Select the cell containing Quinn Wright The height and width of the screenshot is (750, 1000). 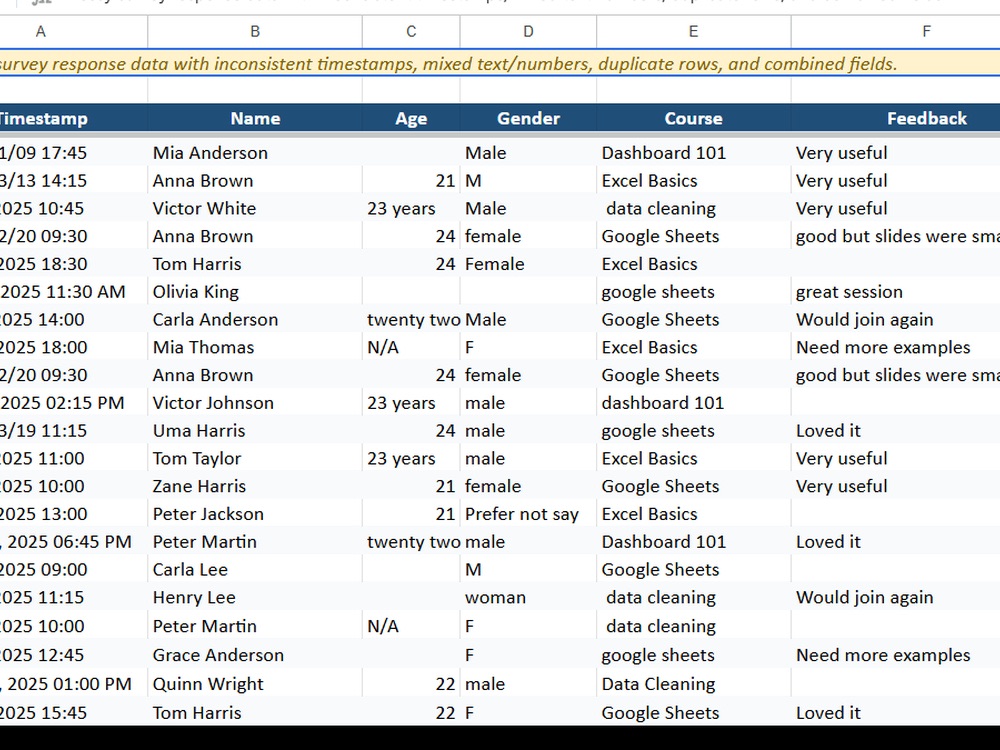[254, 684]
